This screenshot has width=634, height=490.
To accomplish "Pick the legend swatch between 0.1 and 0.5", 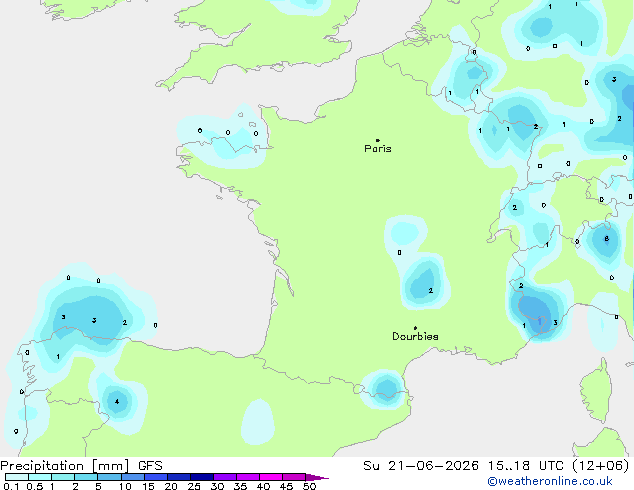I will pyautogui.click(x=17, y=477).
